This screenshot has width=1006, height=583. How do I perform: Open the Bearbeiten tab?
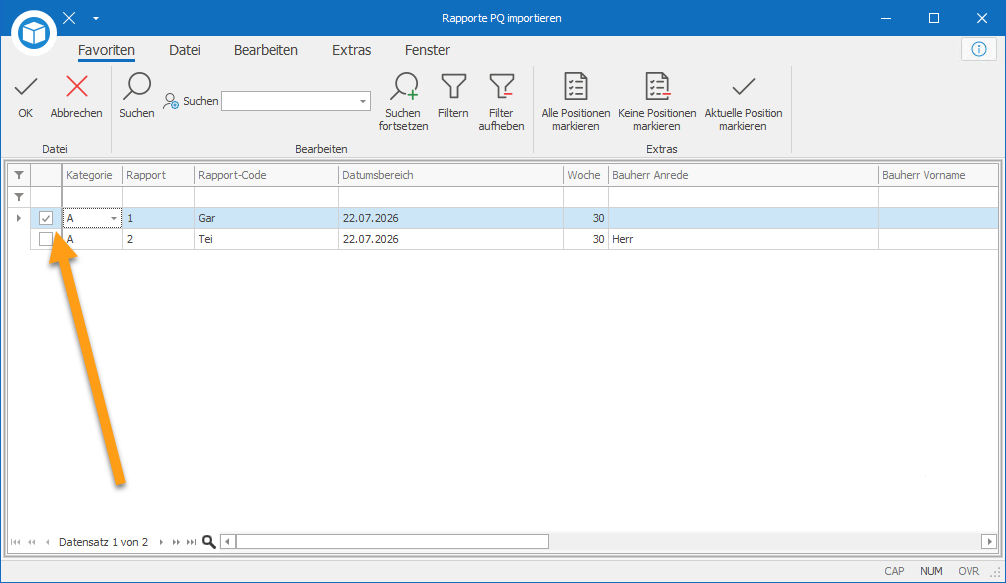(x=266, y=50)
